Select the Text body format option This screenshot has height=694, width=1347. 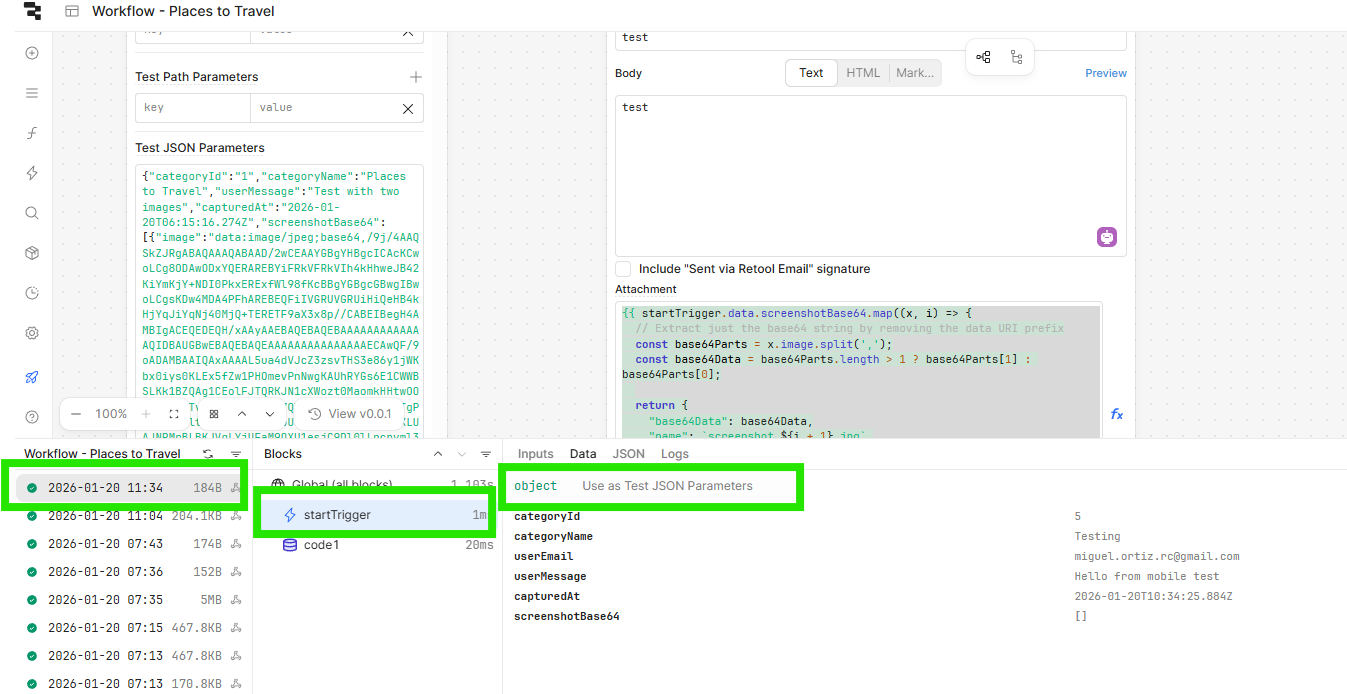[x=811, y=73]
